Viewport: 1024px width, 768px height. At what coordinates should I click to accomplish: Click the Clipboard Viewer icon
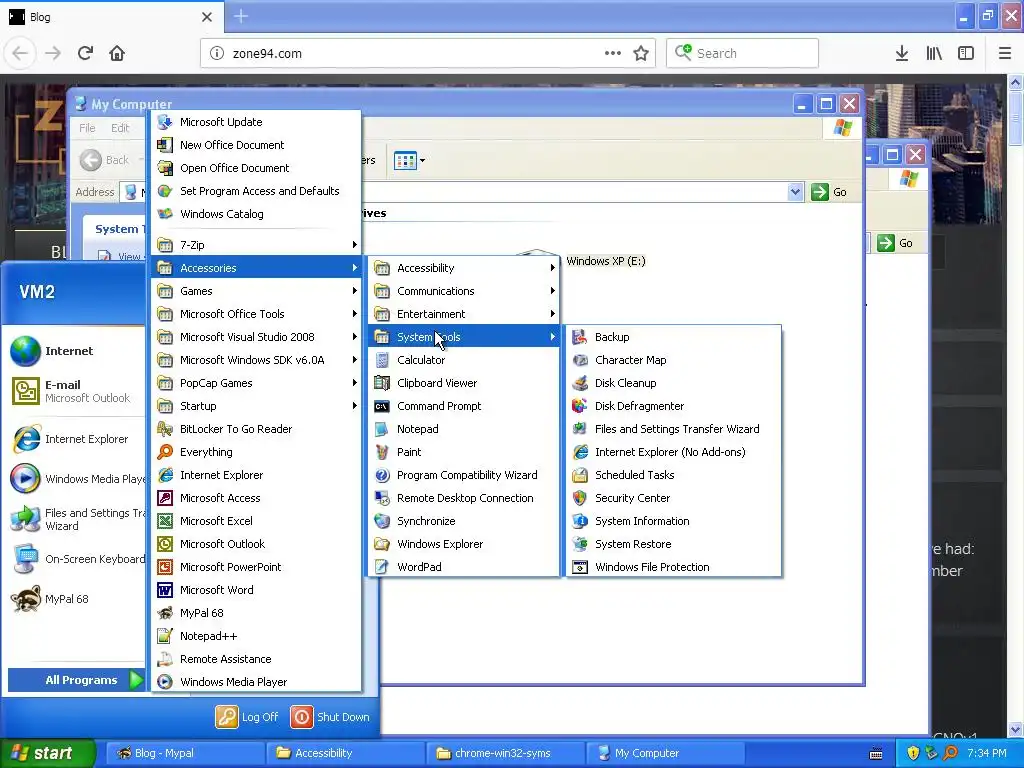pos(382,383)
